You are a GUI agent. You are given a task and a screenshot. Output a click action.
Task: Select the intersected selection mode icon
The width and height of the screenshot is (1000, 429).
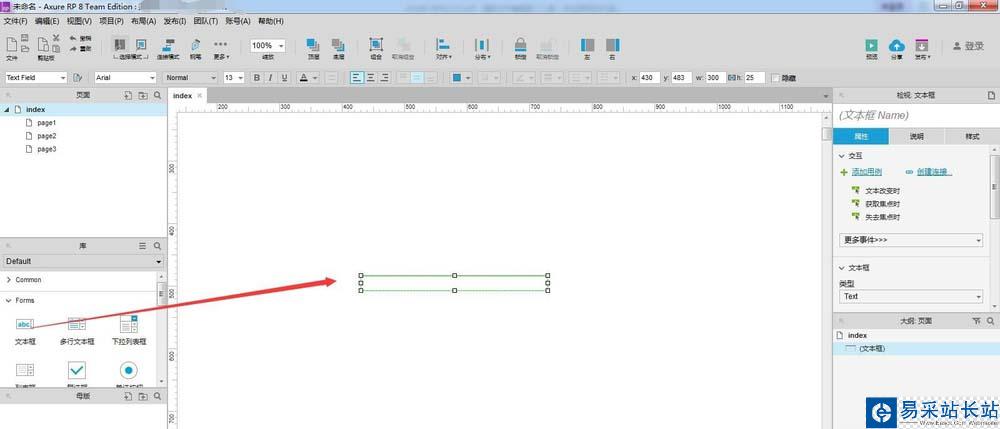[x=120, y=45]
